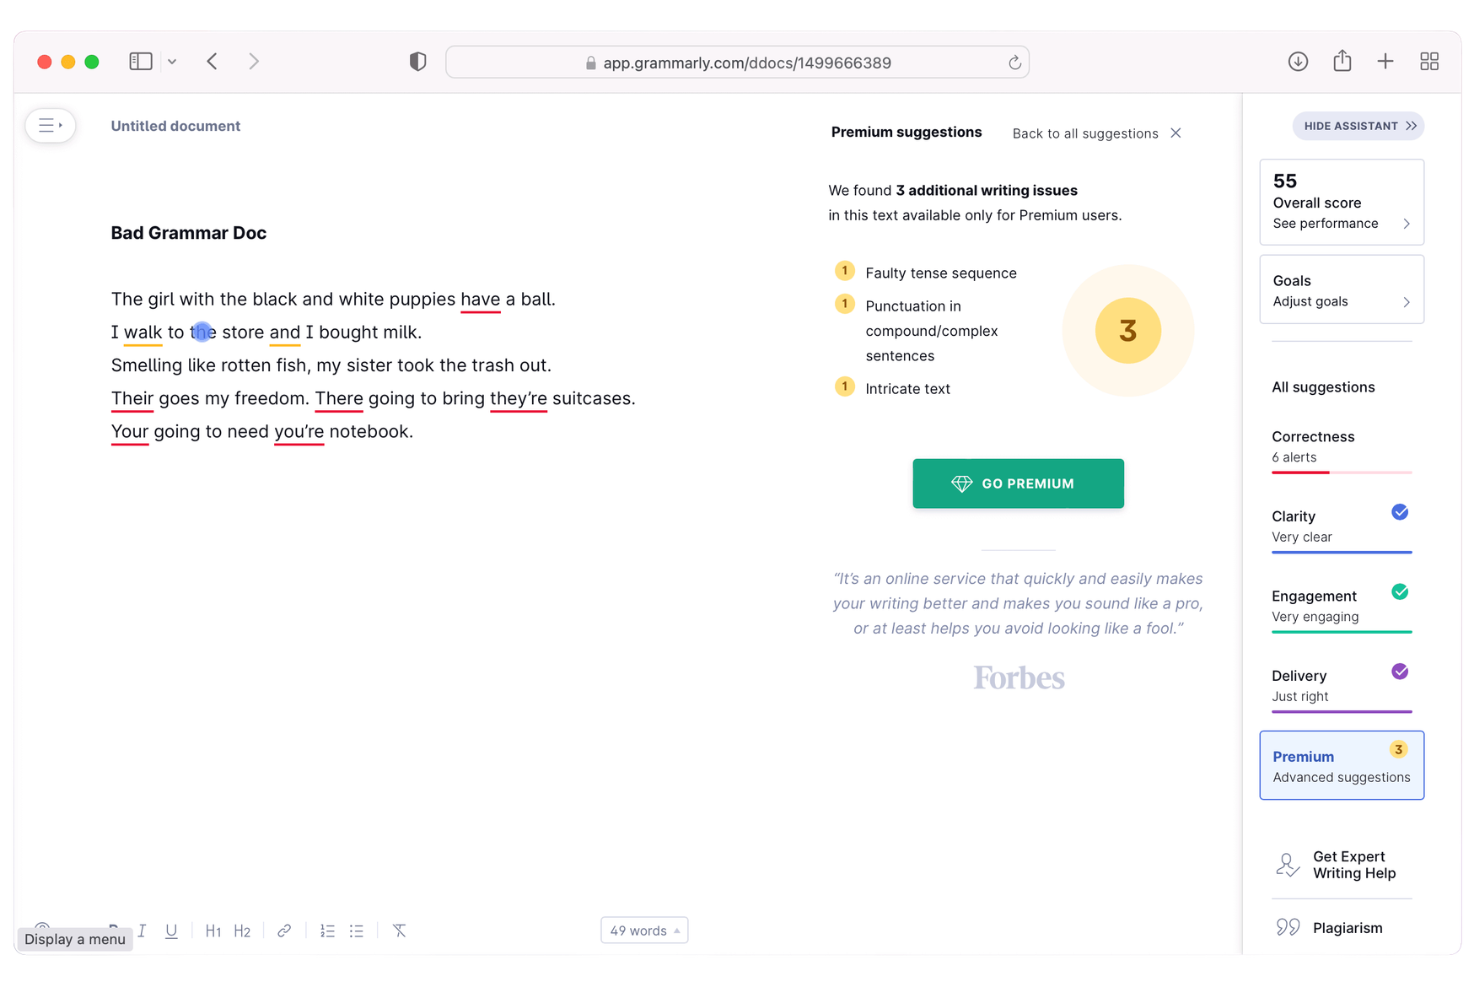Viewport: 1480px width, 987px height.
Task: Clear text formatting
Action: (x=399, y=930)
